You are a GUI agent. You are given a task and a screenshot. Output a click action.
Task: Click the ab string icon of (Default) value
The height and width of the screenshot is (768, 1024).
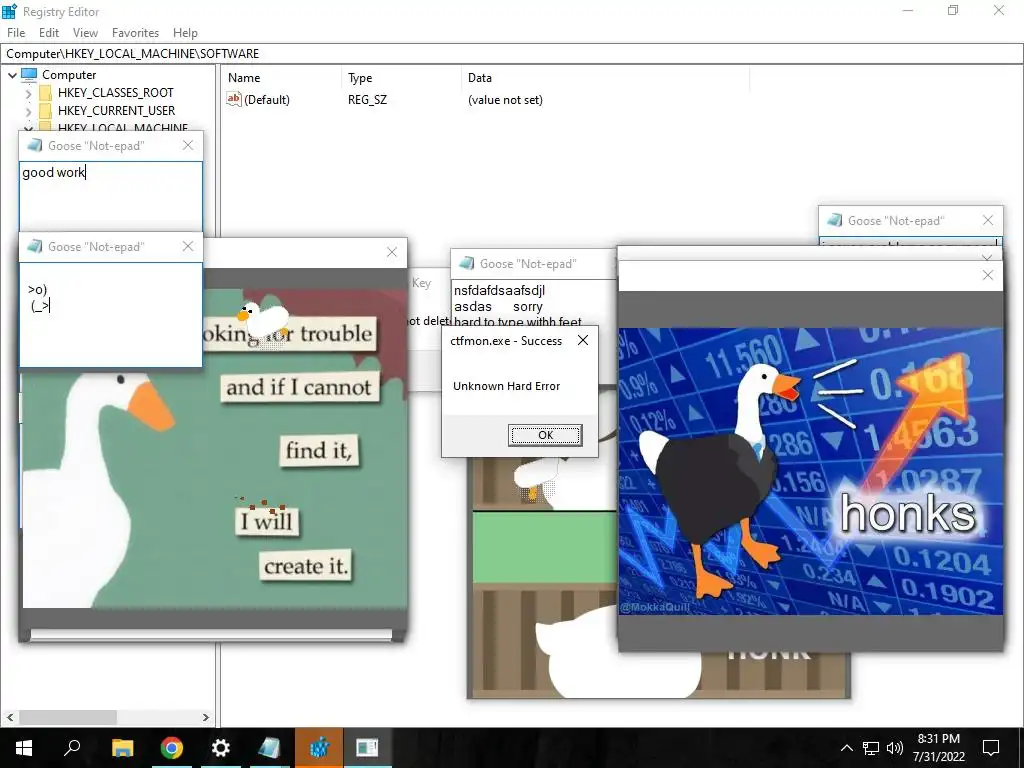coord(234,99)
